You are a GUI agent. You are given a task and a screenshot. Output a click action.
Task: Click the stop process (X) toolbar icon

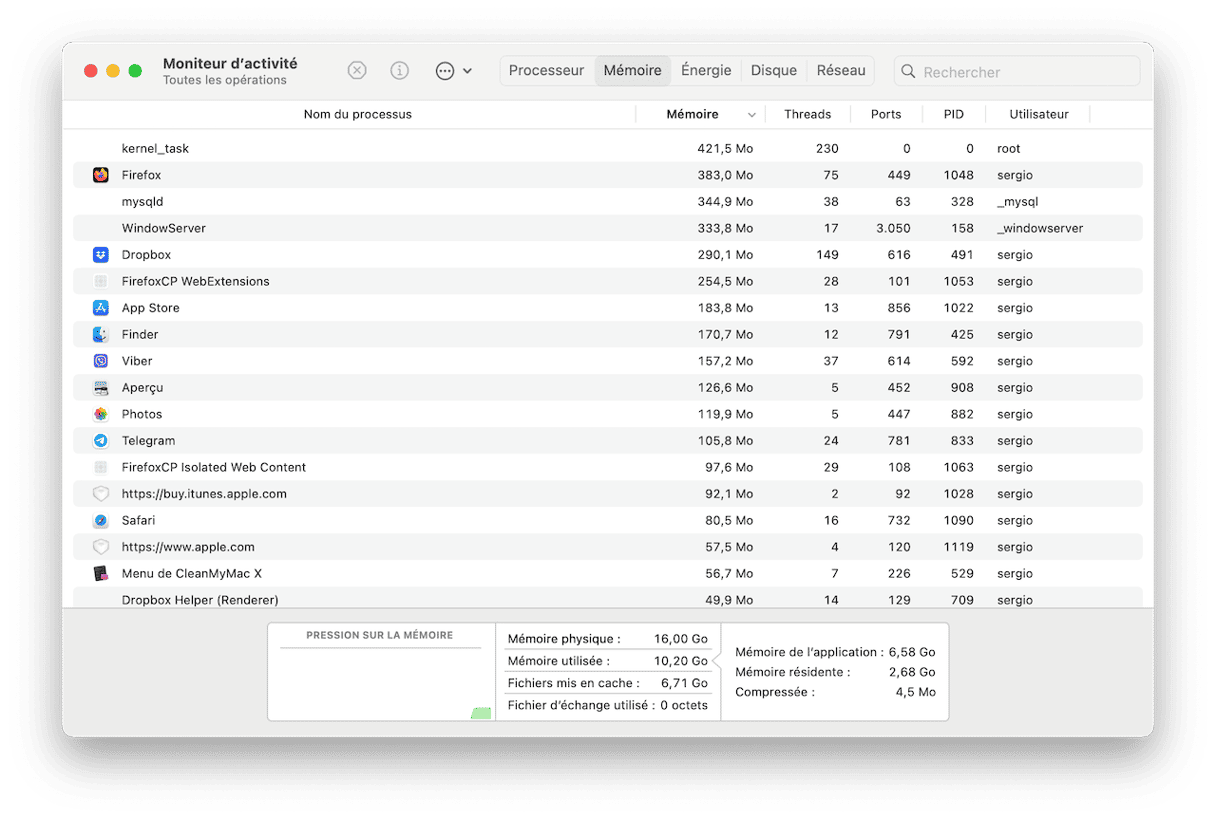coord(357,71)
